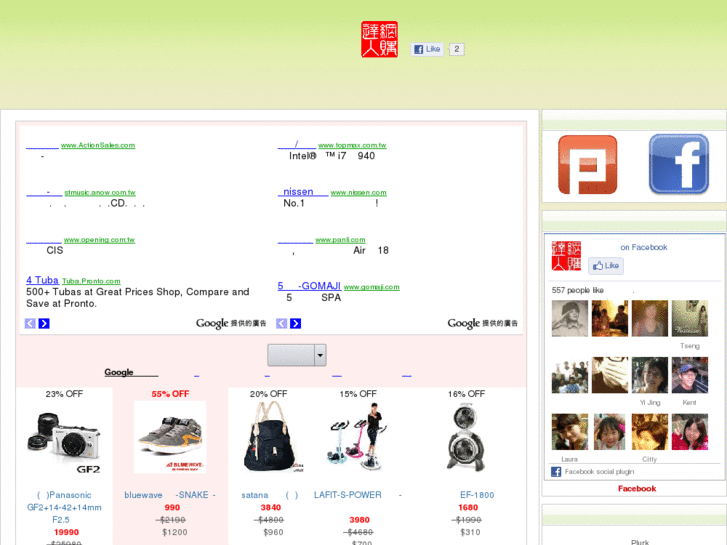The width and height of the screenshot is (727, 545).
Task: Open the orange Plurk icon
Action: point(587,165)
